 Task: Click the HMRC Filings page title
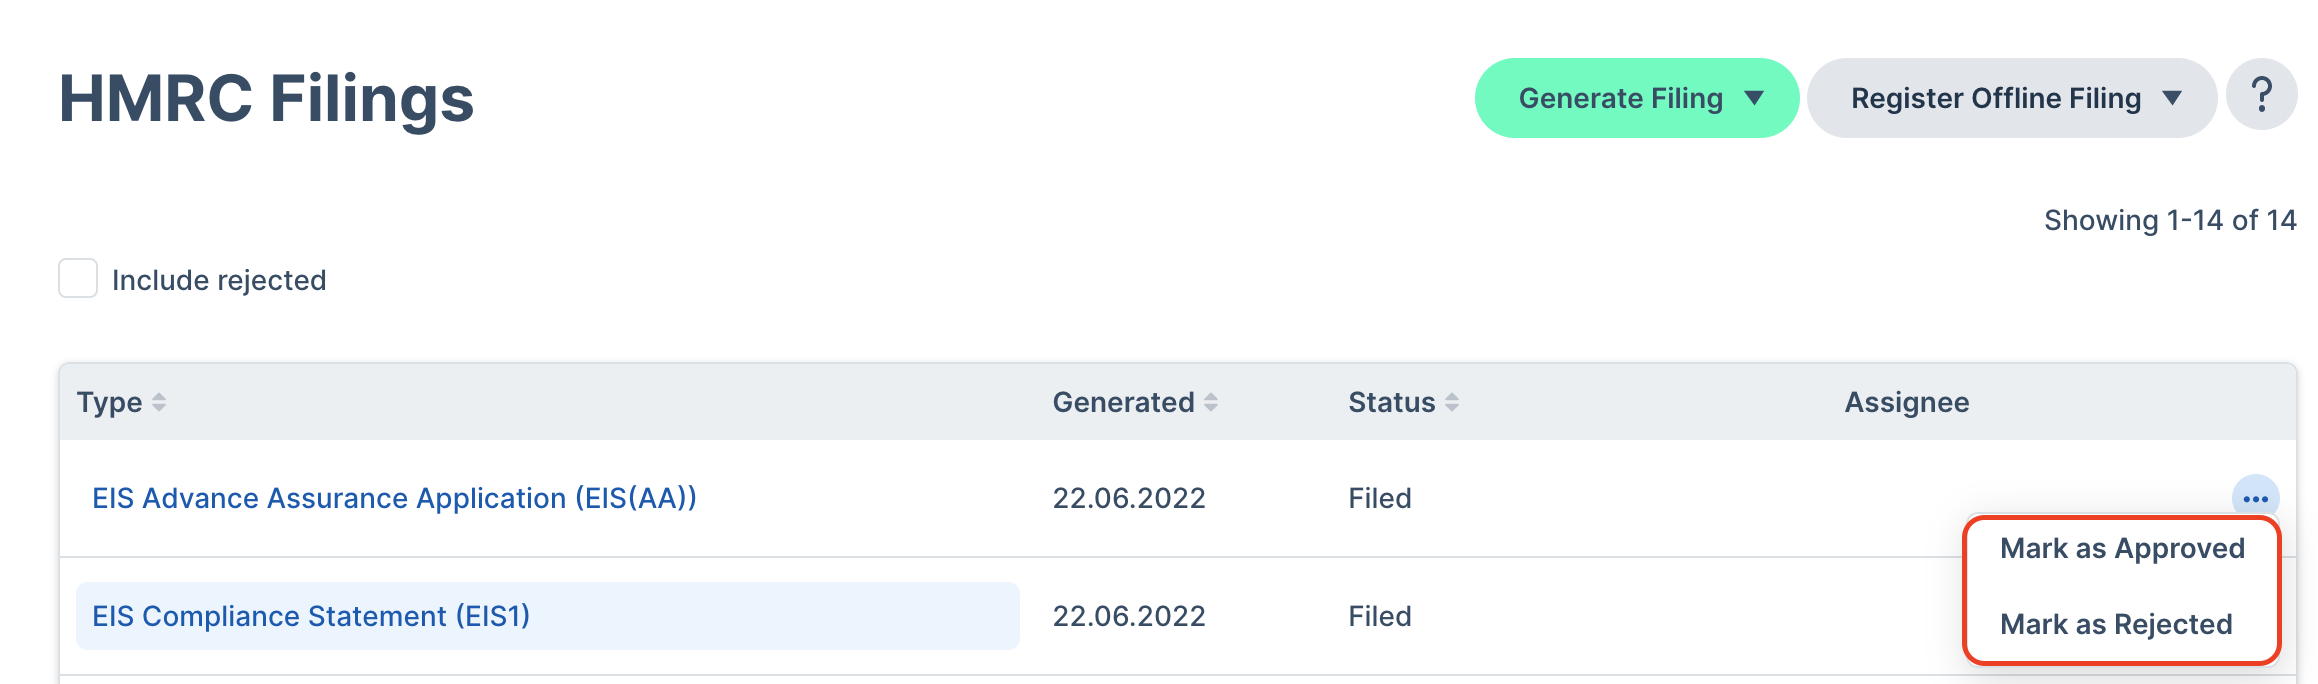(266, 98)
